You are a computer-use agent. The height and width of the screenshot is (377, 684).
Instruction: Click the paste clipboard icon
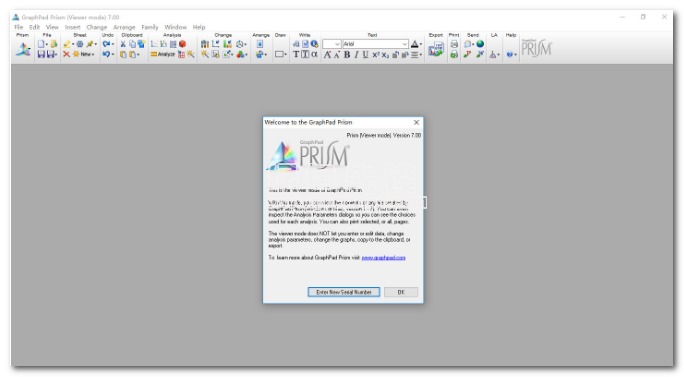(x=123, y=55)
